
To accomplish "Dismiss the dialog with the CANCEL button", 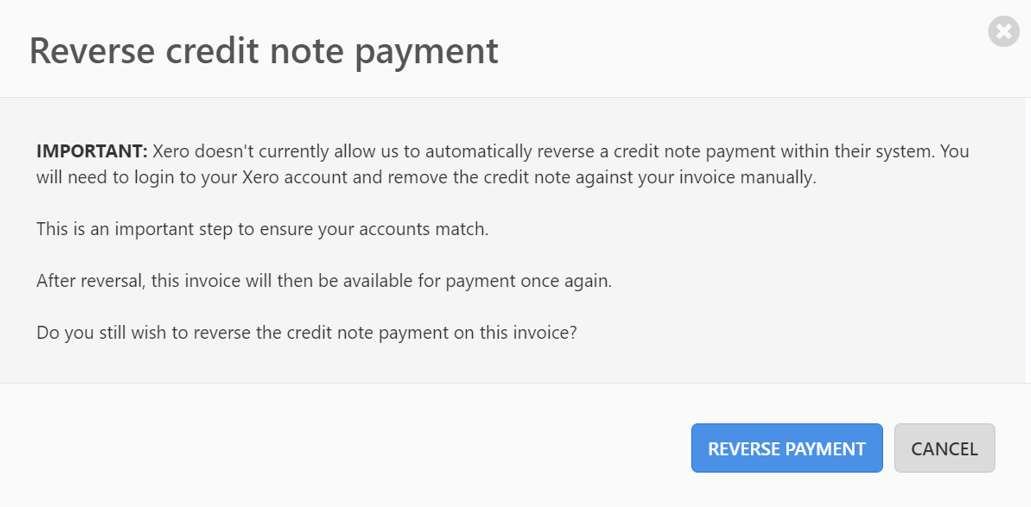I will [944, 448].
